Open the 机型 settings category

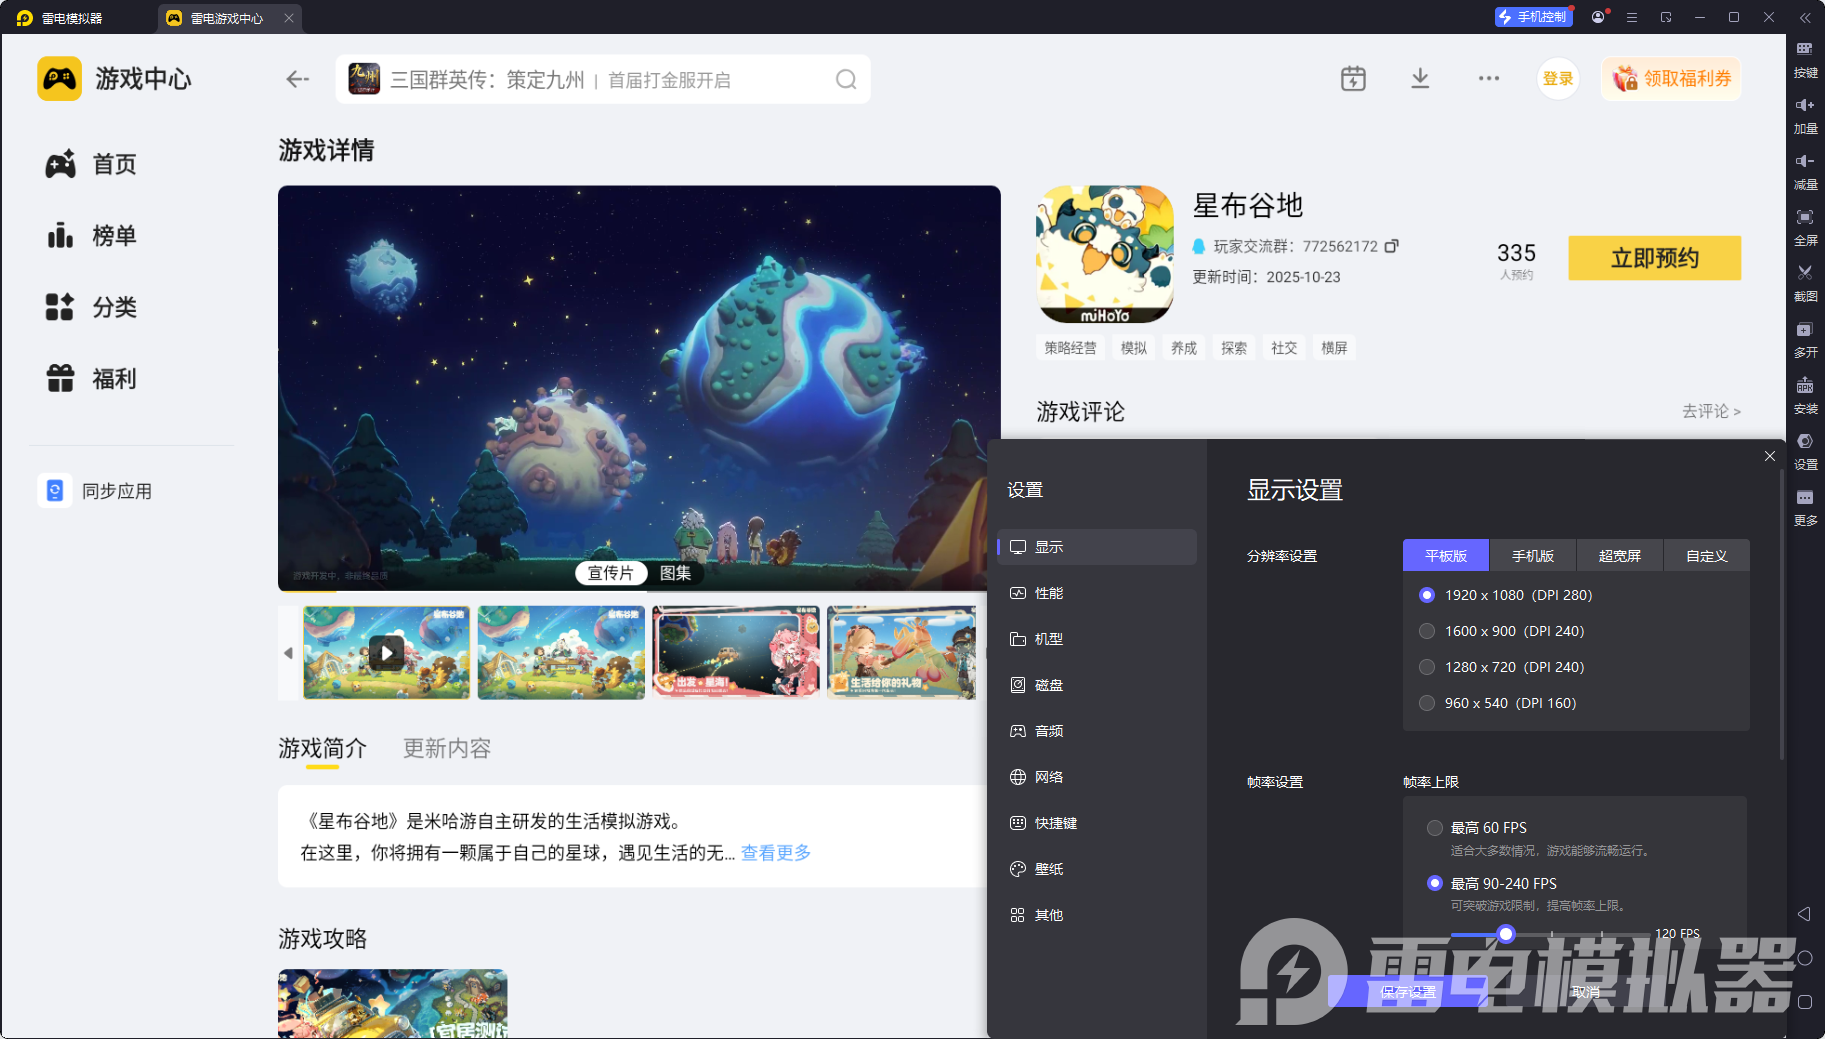(1097, 639)
